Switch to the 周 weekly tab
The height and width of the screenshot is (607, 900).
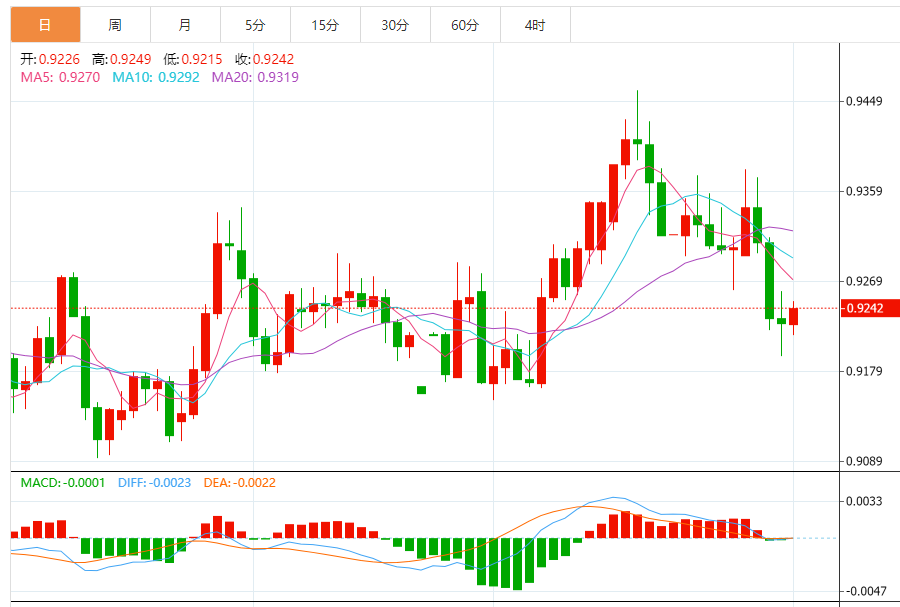click(x=115, y=25)
